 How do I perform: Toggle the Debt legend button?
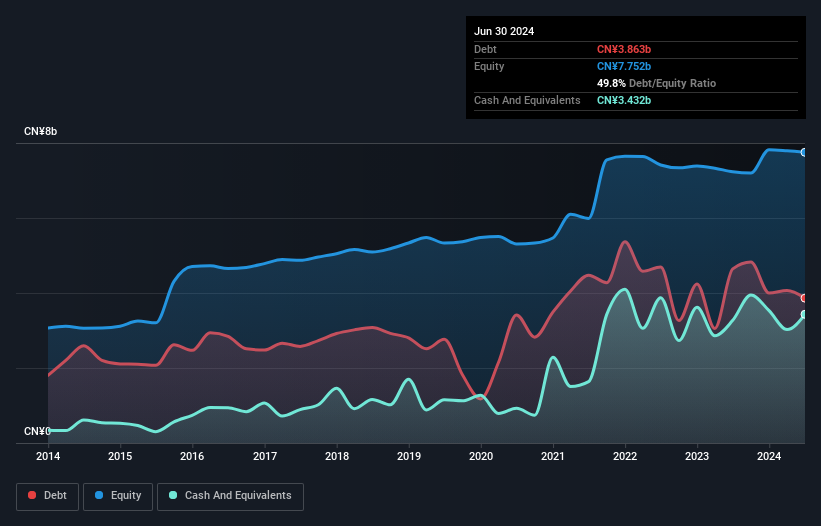pyautogui.click(x=48, y=496)
